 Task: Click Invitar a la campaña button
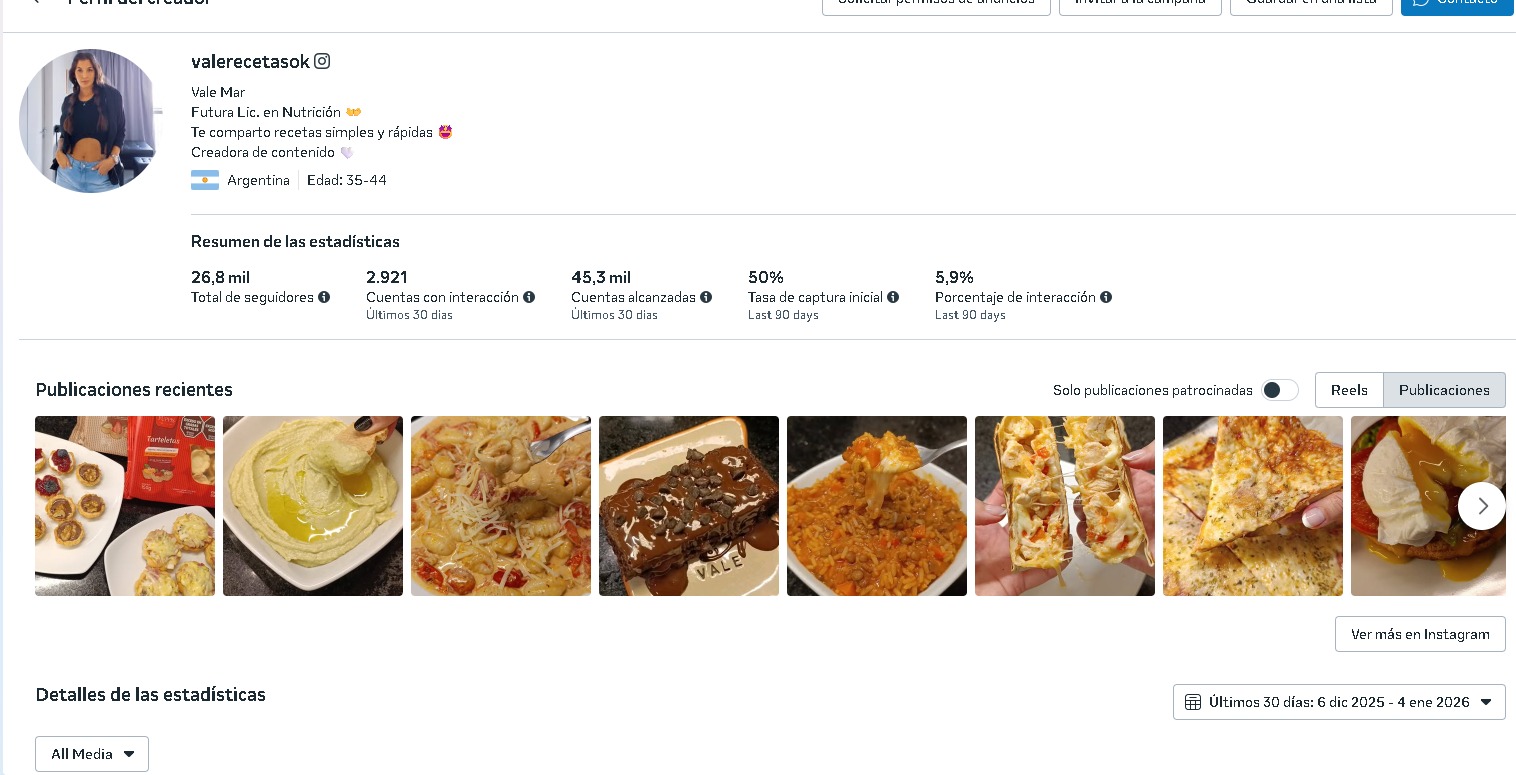click(1140, 4)
